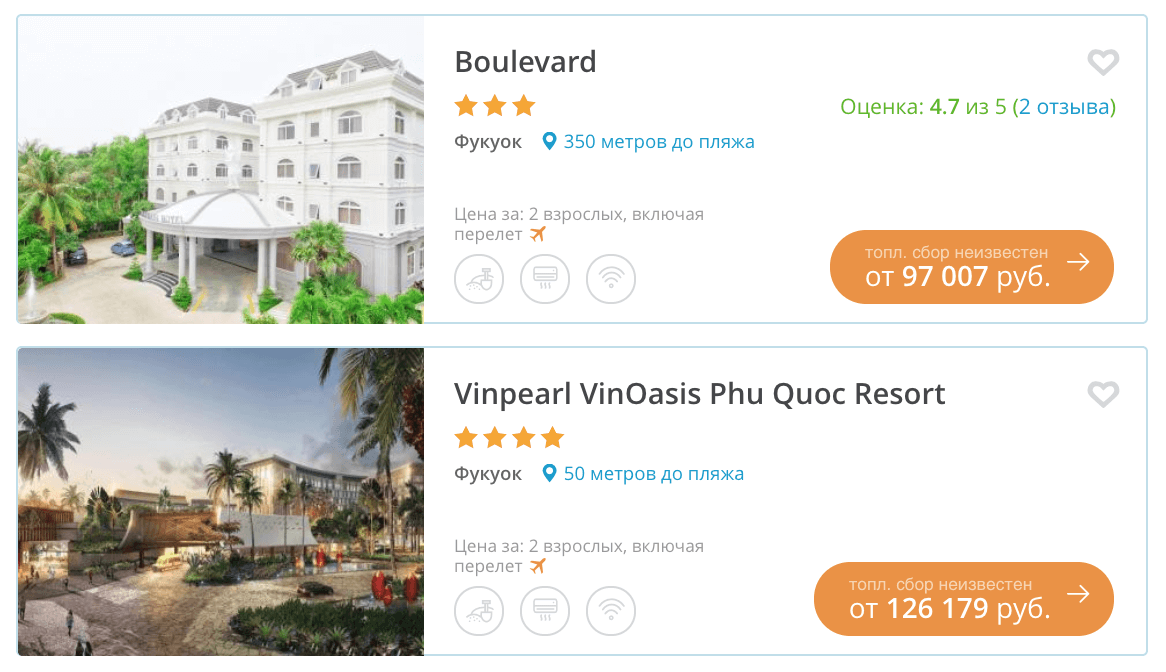Click the Wi-Fi icon for Vinpearl VinOasis
The height and width of the screenshot is (672, 1166).
tap(610, 610)
